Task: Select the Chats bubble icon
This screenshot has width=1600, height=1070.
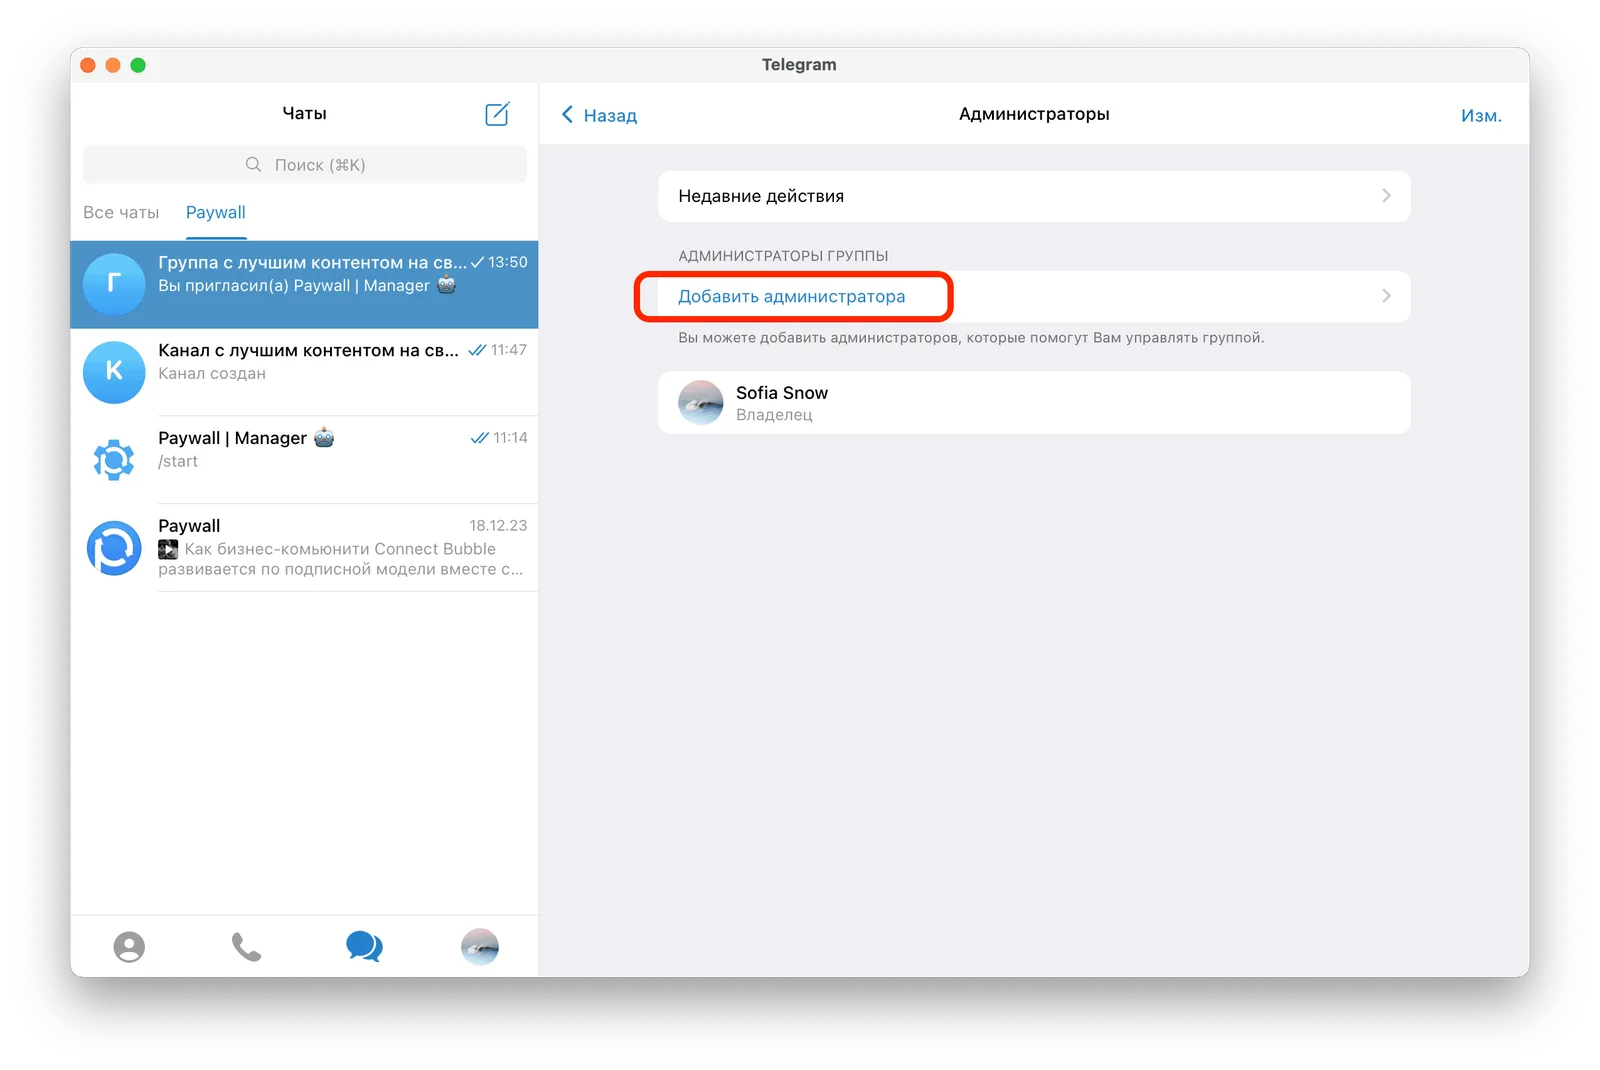Action: pos(364,946)
